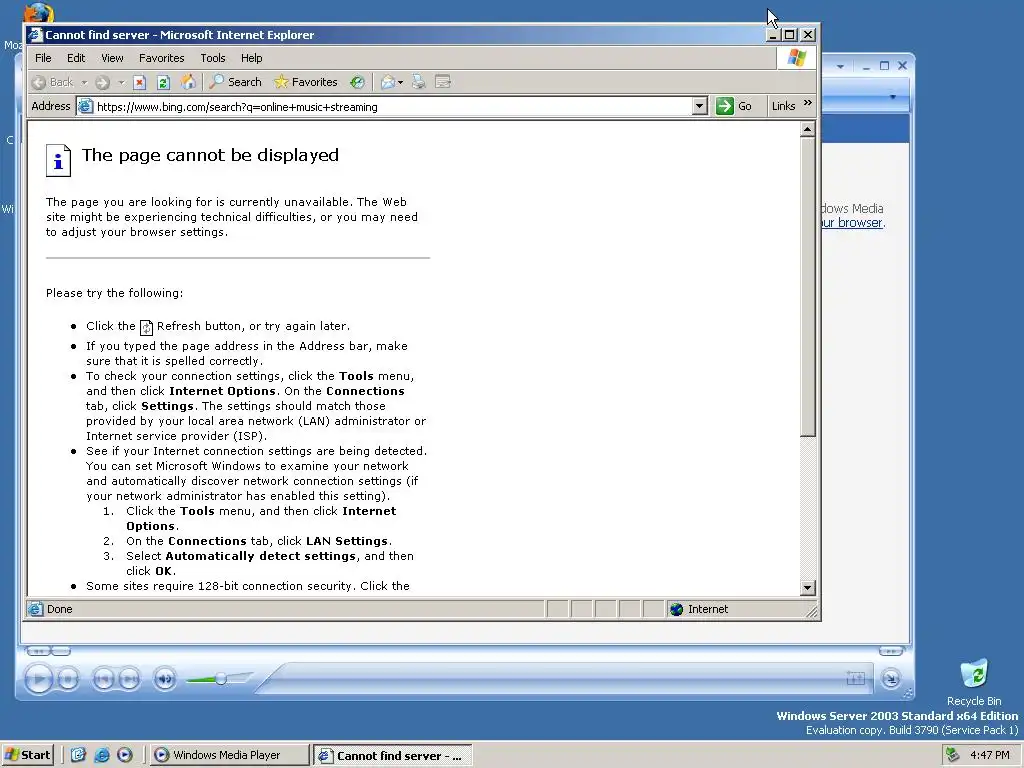The width and height of the screenshot is (1024, 768).
Task: Click the 4:47 PM clock
Action: click(x=989, y=755)
